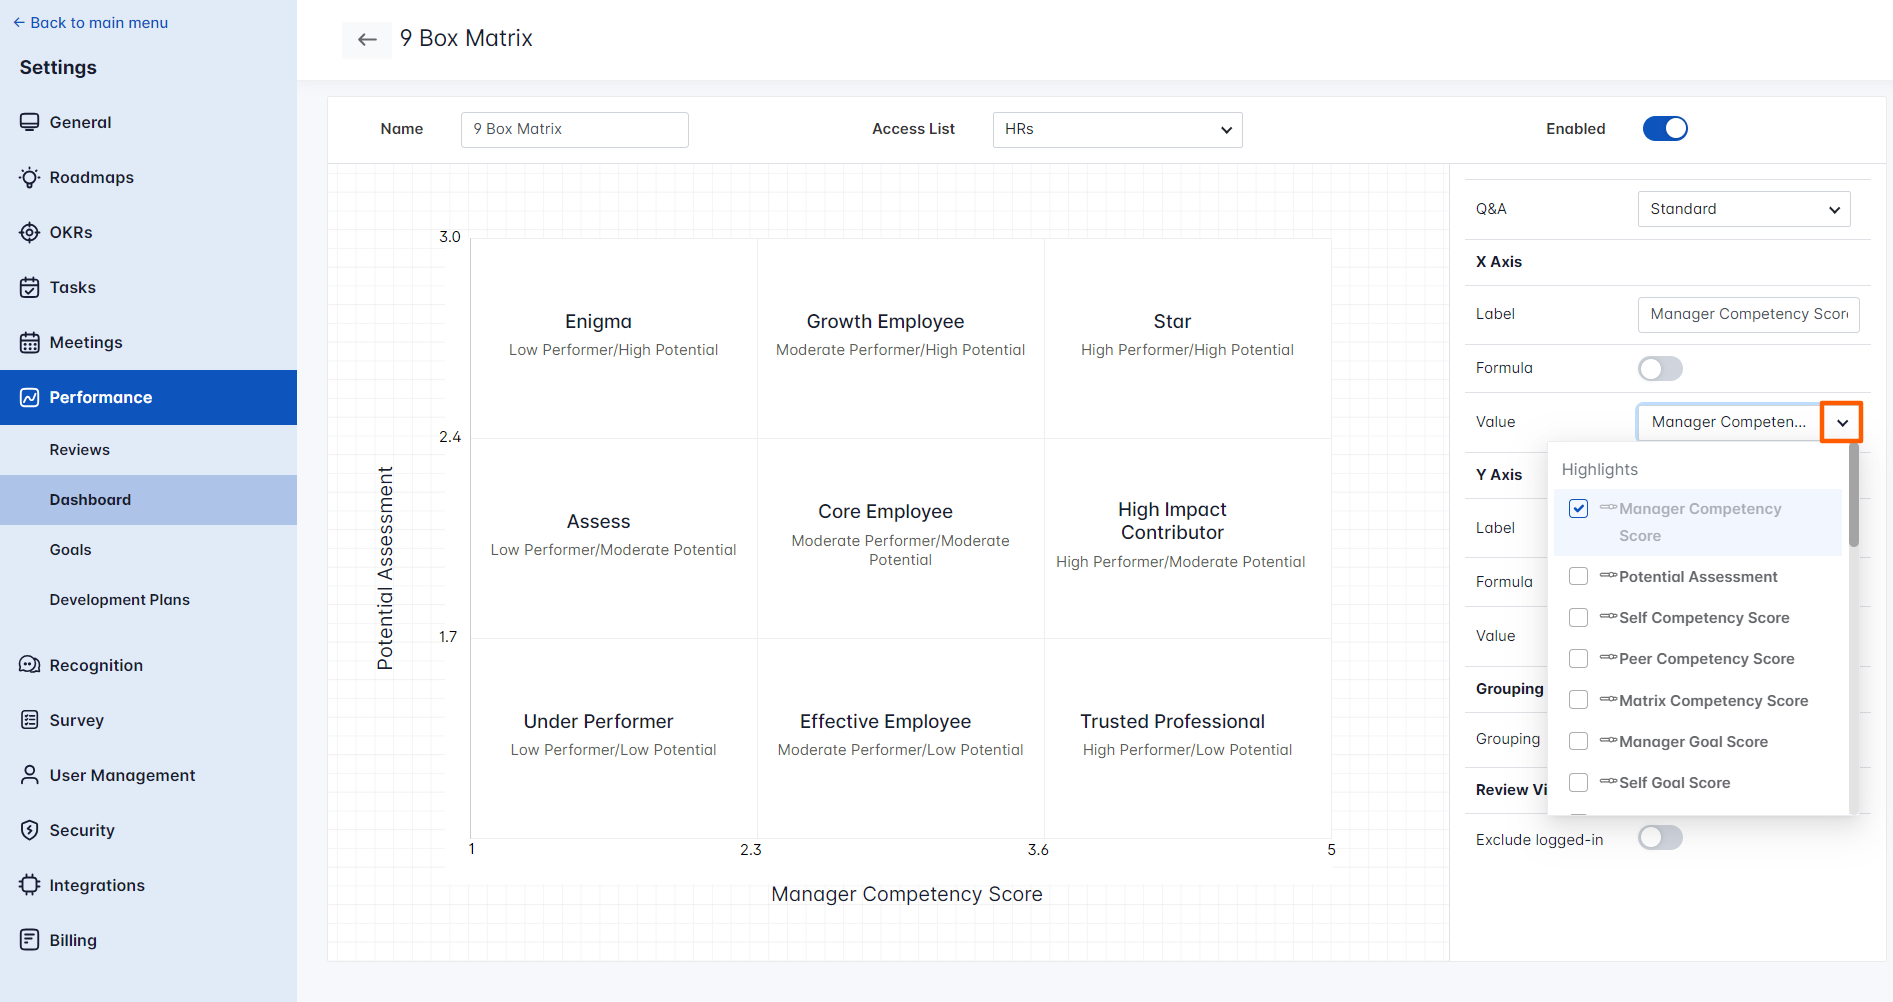This screenshot has width=1893, height=1002.
Task: Select the Roadmaps icon in the sidebar
Action: (x=30, y=177)
